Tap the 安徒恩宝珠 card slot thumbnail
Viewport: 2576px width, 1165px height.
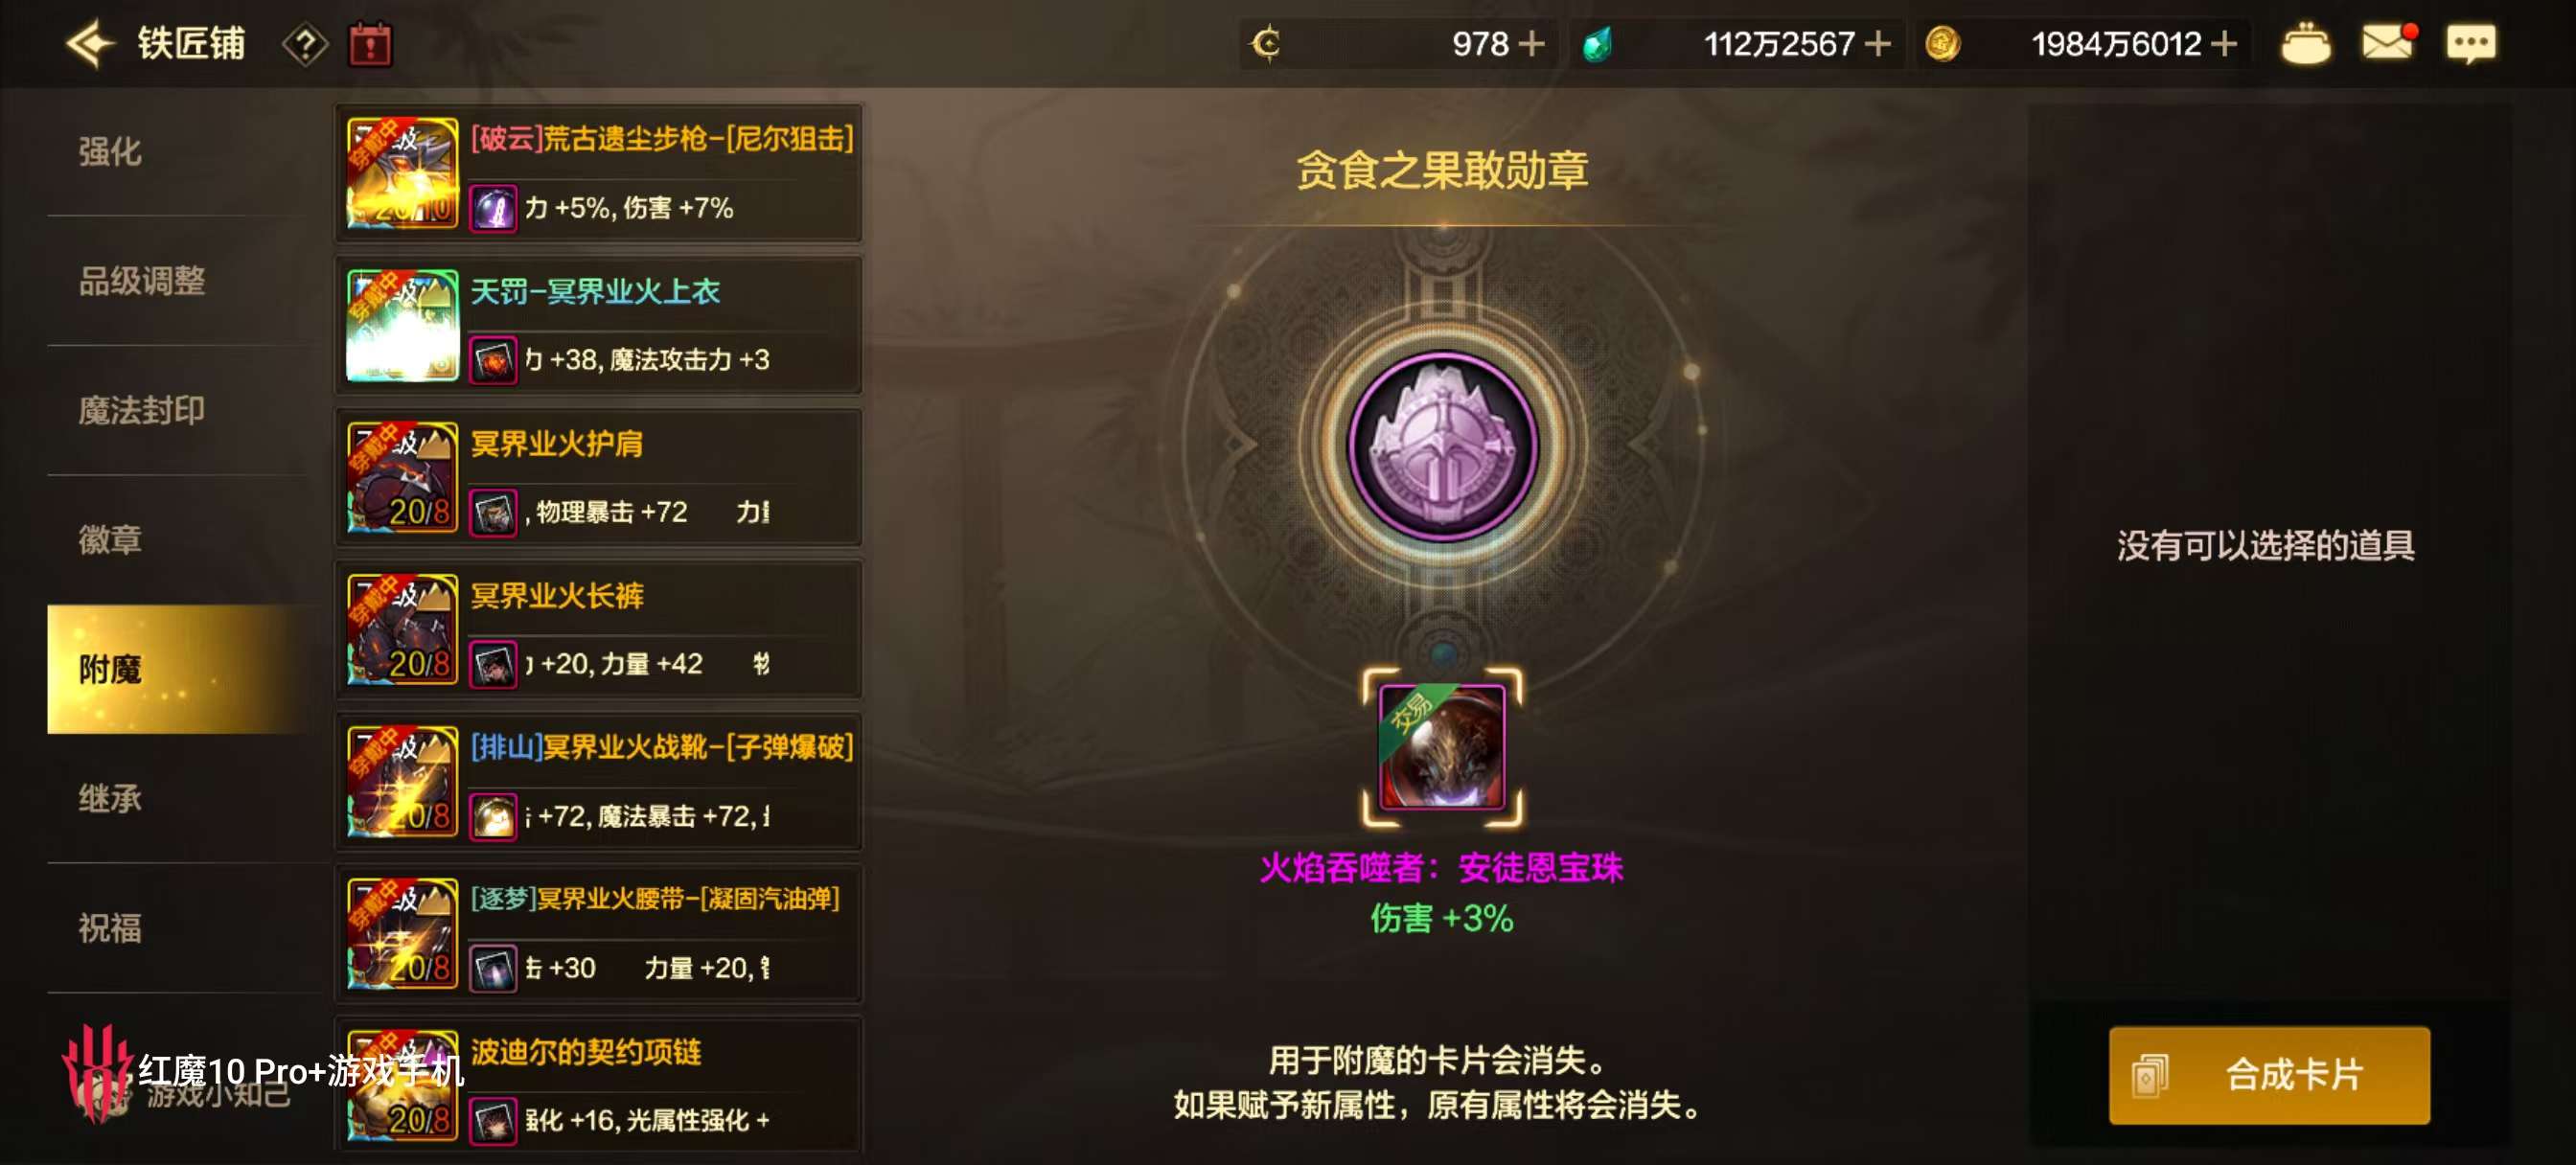1442,747
